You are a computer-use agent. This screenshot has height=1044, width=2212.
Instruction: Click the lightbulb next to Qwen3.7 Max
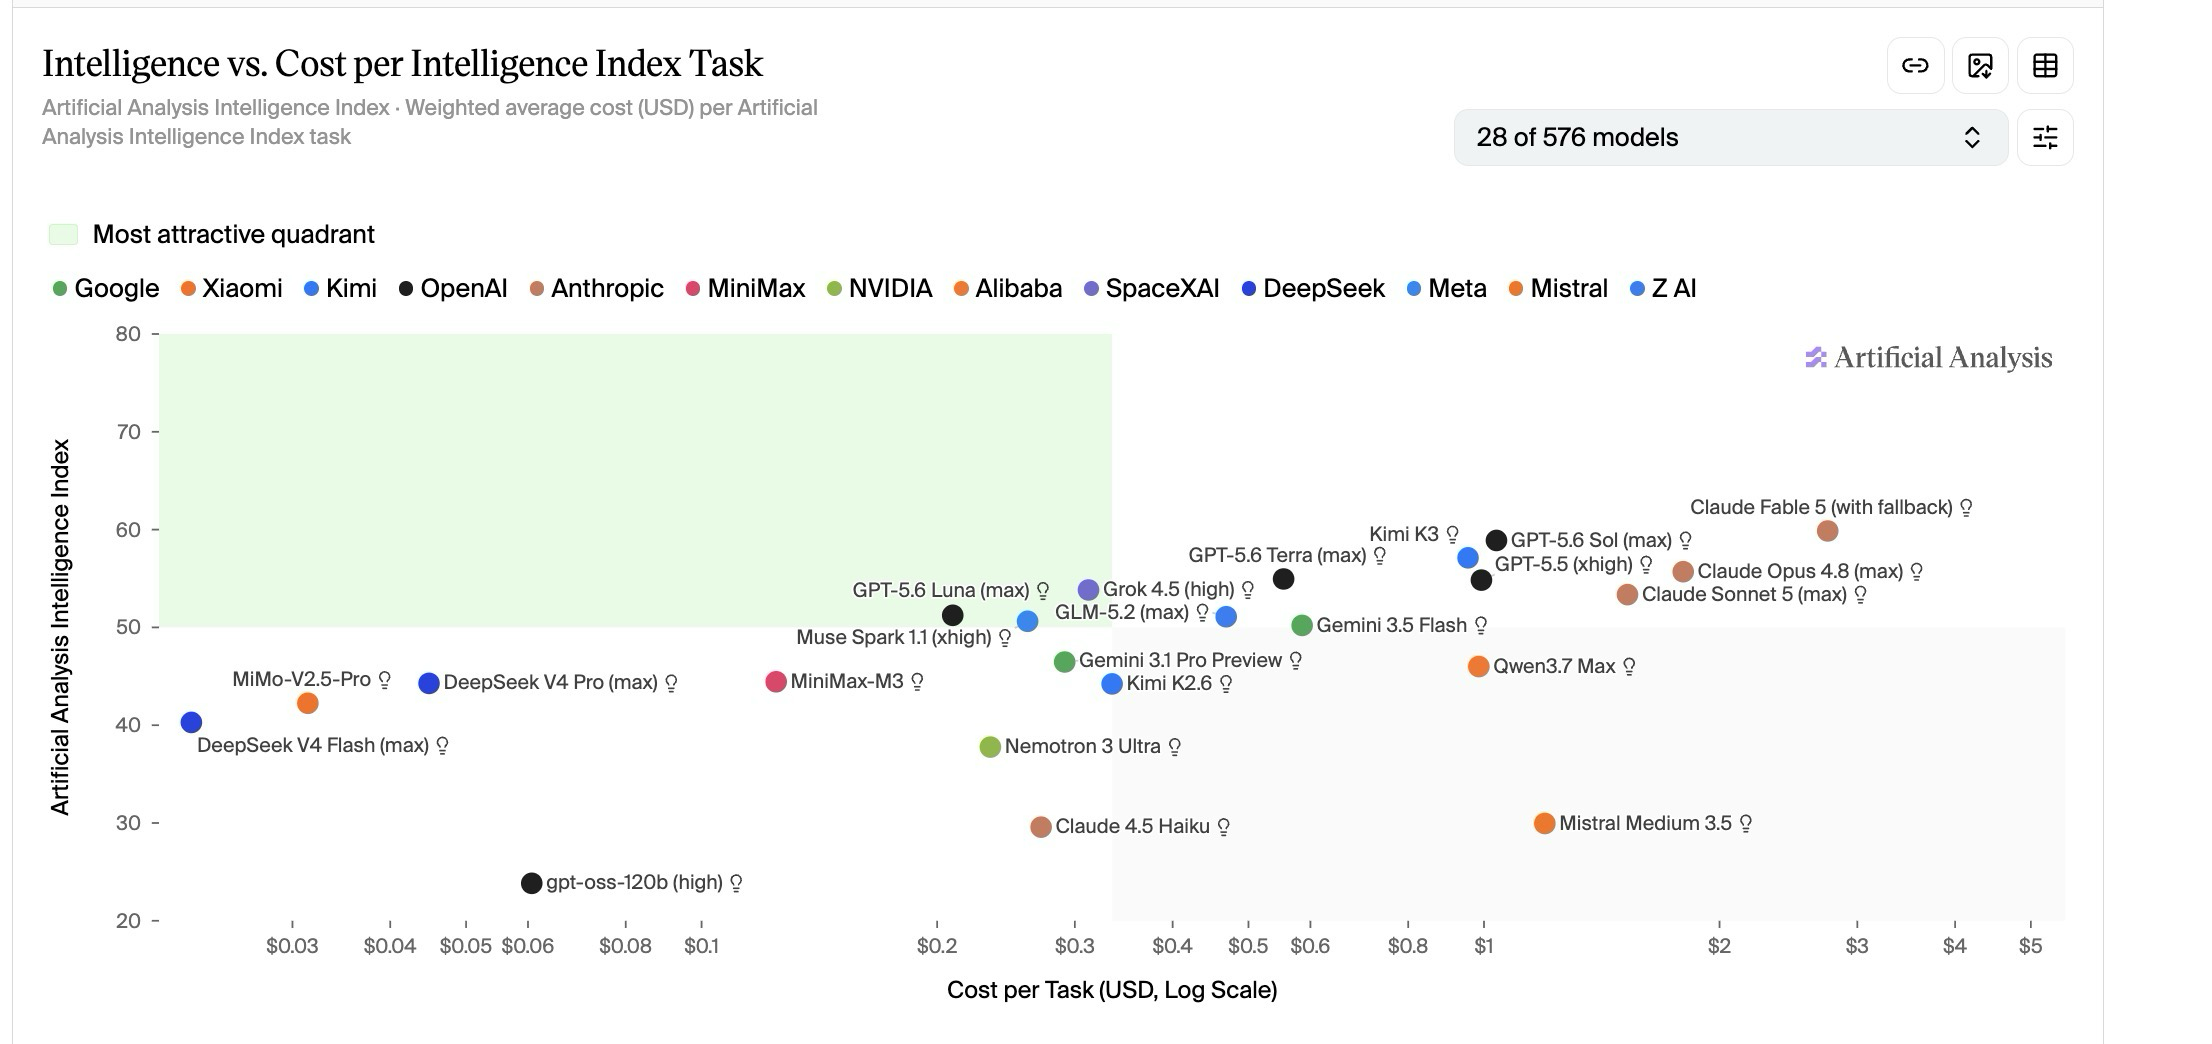click(x=1629, y=667)
